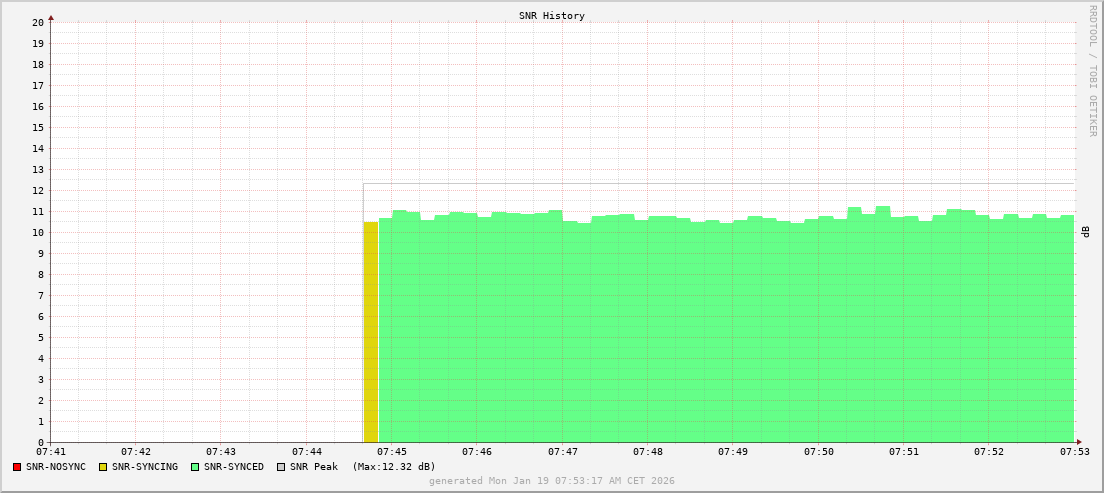Image resolution: width=1104 pixels, height=493 pixels.
Task: Select the SNR-NOSYNC legend label
Action: click(x=56, y=467)
